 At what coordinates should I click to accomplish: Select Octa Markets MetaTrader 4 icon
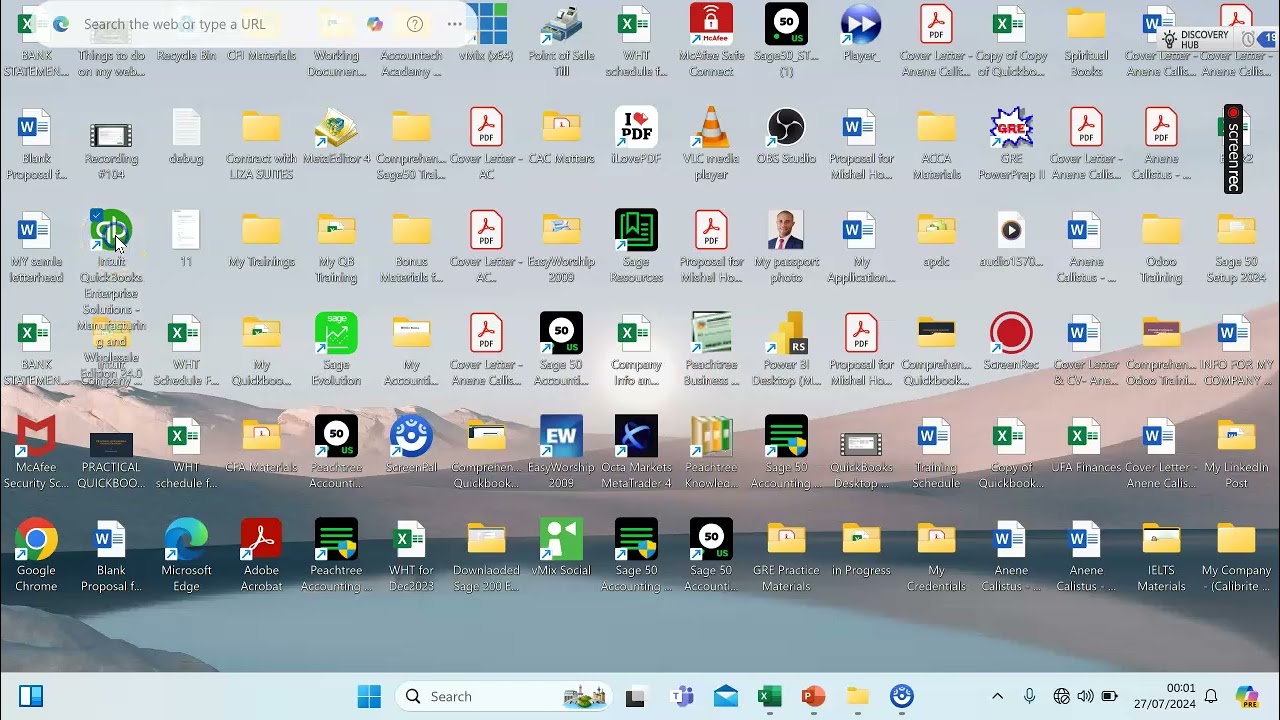[x=636, y=453]
